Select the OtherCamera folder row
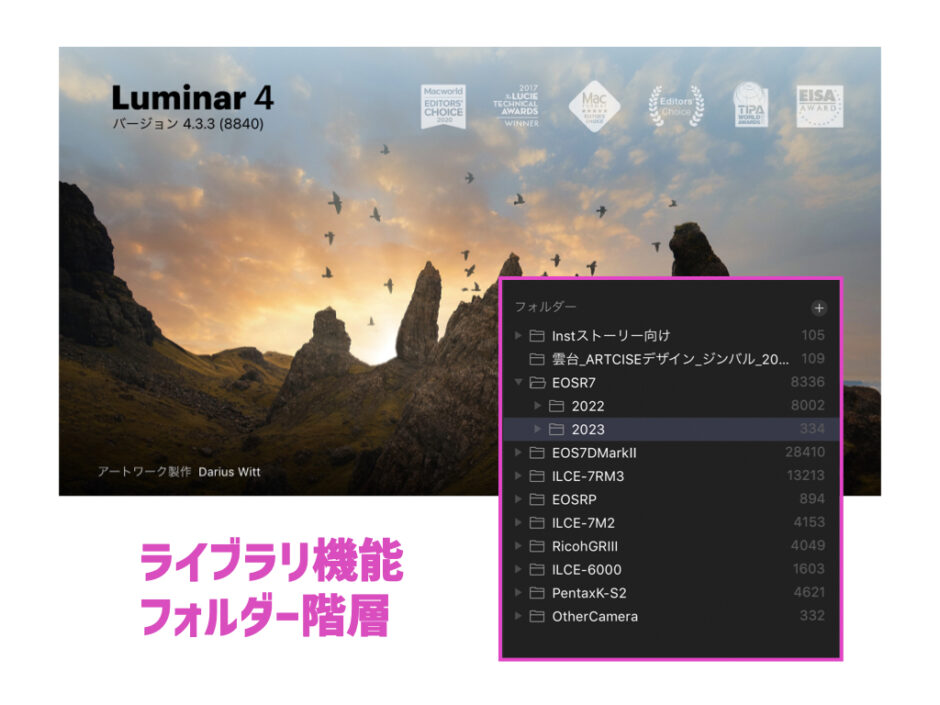This screenshot has height=705, width=940. 670,616
